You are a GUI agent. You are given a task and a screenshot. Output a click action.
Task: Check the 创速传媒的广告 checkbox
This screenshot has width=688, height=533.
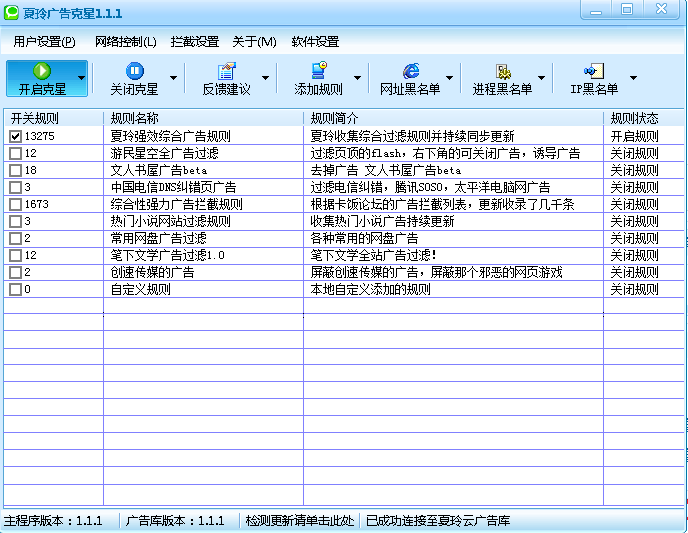15,273
